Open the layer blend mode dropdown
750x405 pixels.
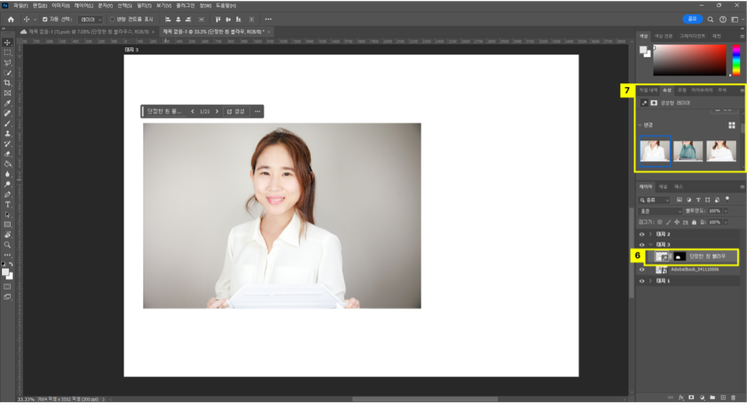pyautogui.click(x=660, y=212)
